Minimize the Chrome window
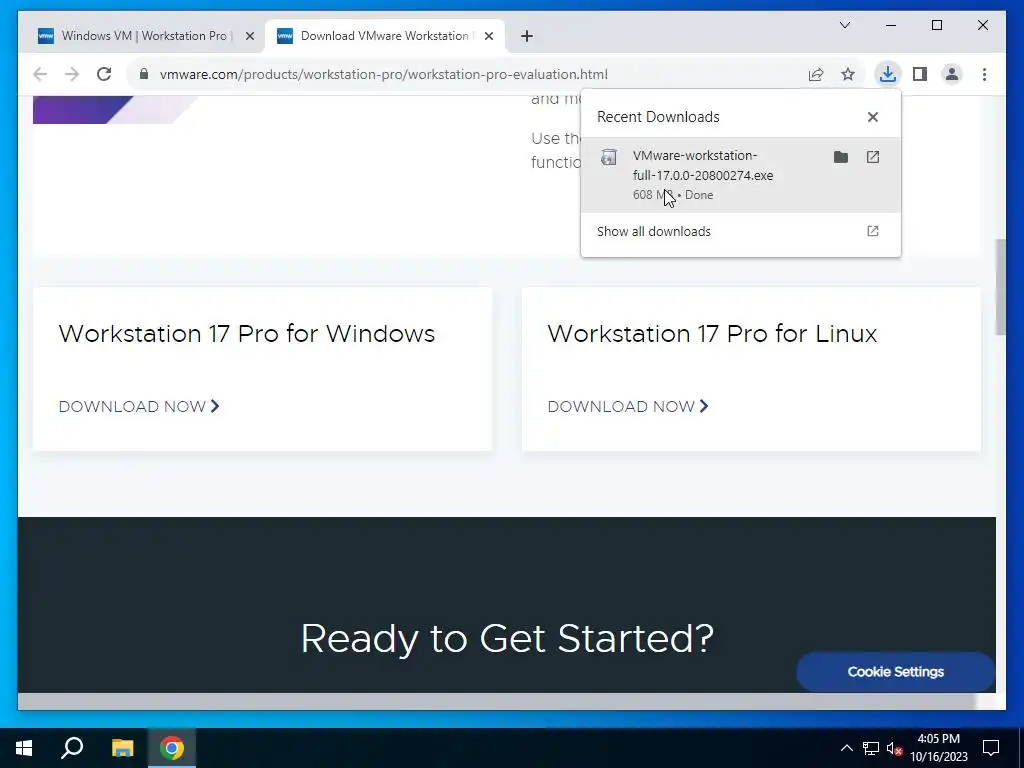Screen dimensions: 1024x768 point(891,25)
